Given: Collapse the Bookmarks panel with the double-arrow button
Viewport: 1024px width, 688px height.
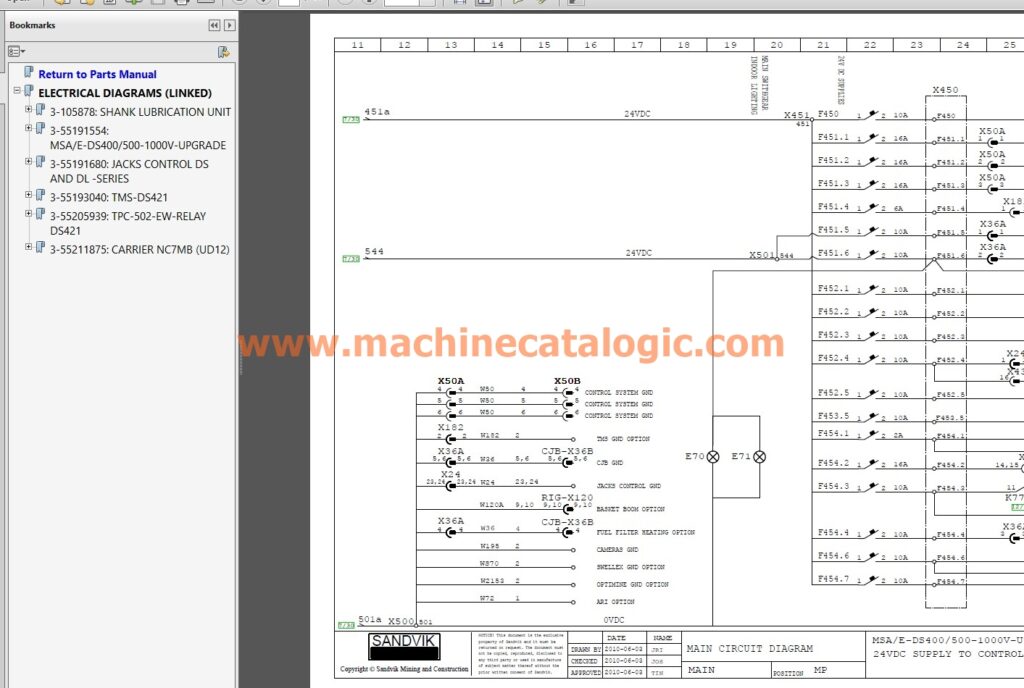Looking at the screenshot, I should click(214, 25).
